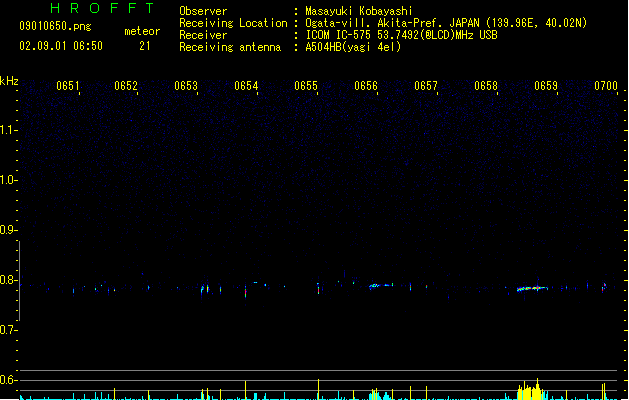The height and width of the screenshot is (400, 629).
Task: Click the 0653 time marker
Action: pos(186,86)
